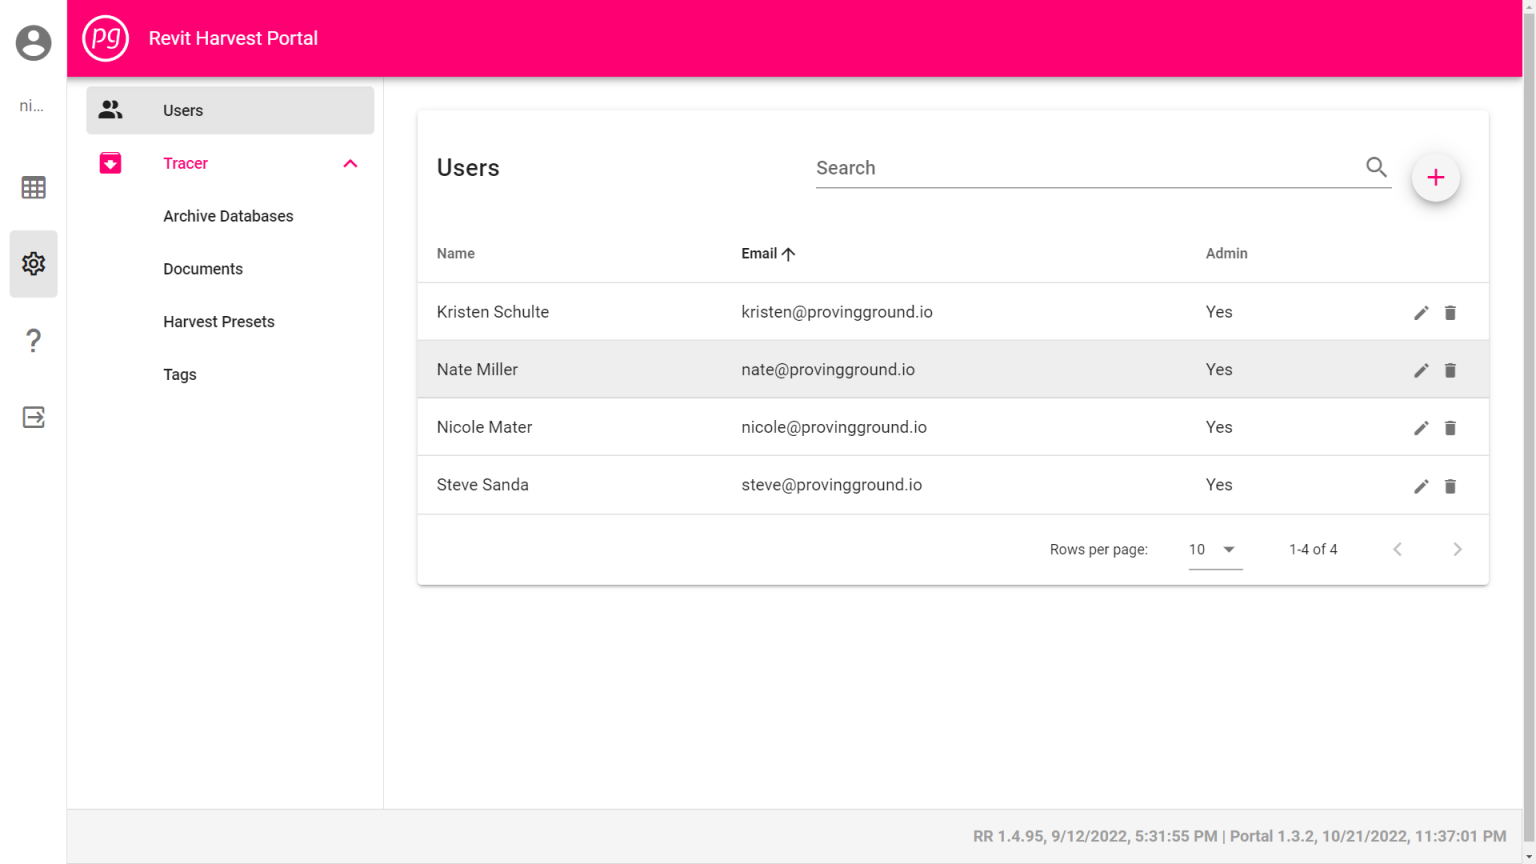
Task: Collapse the Tracer section chevron
Action: coord(349,162)
